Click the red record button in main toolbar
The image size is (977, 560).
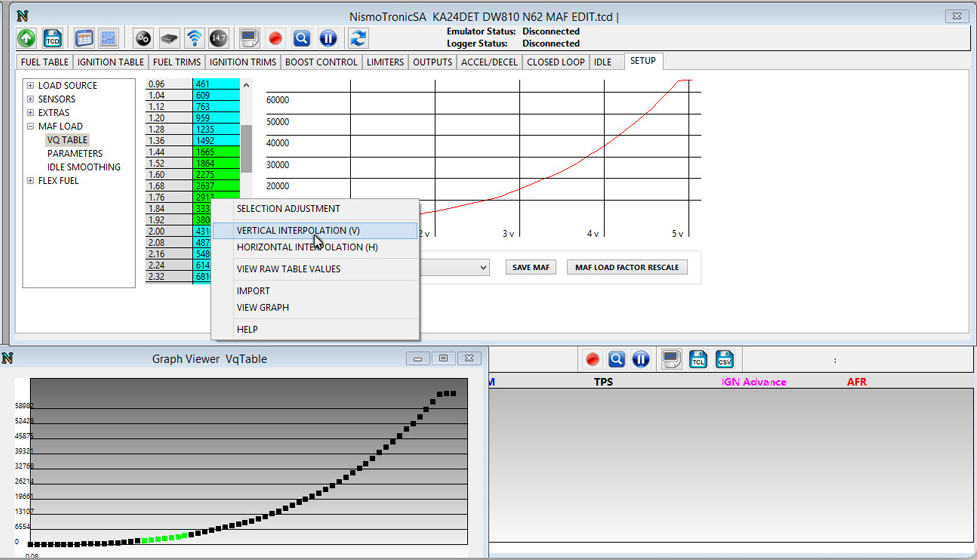[x=275, y=39]
